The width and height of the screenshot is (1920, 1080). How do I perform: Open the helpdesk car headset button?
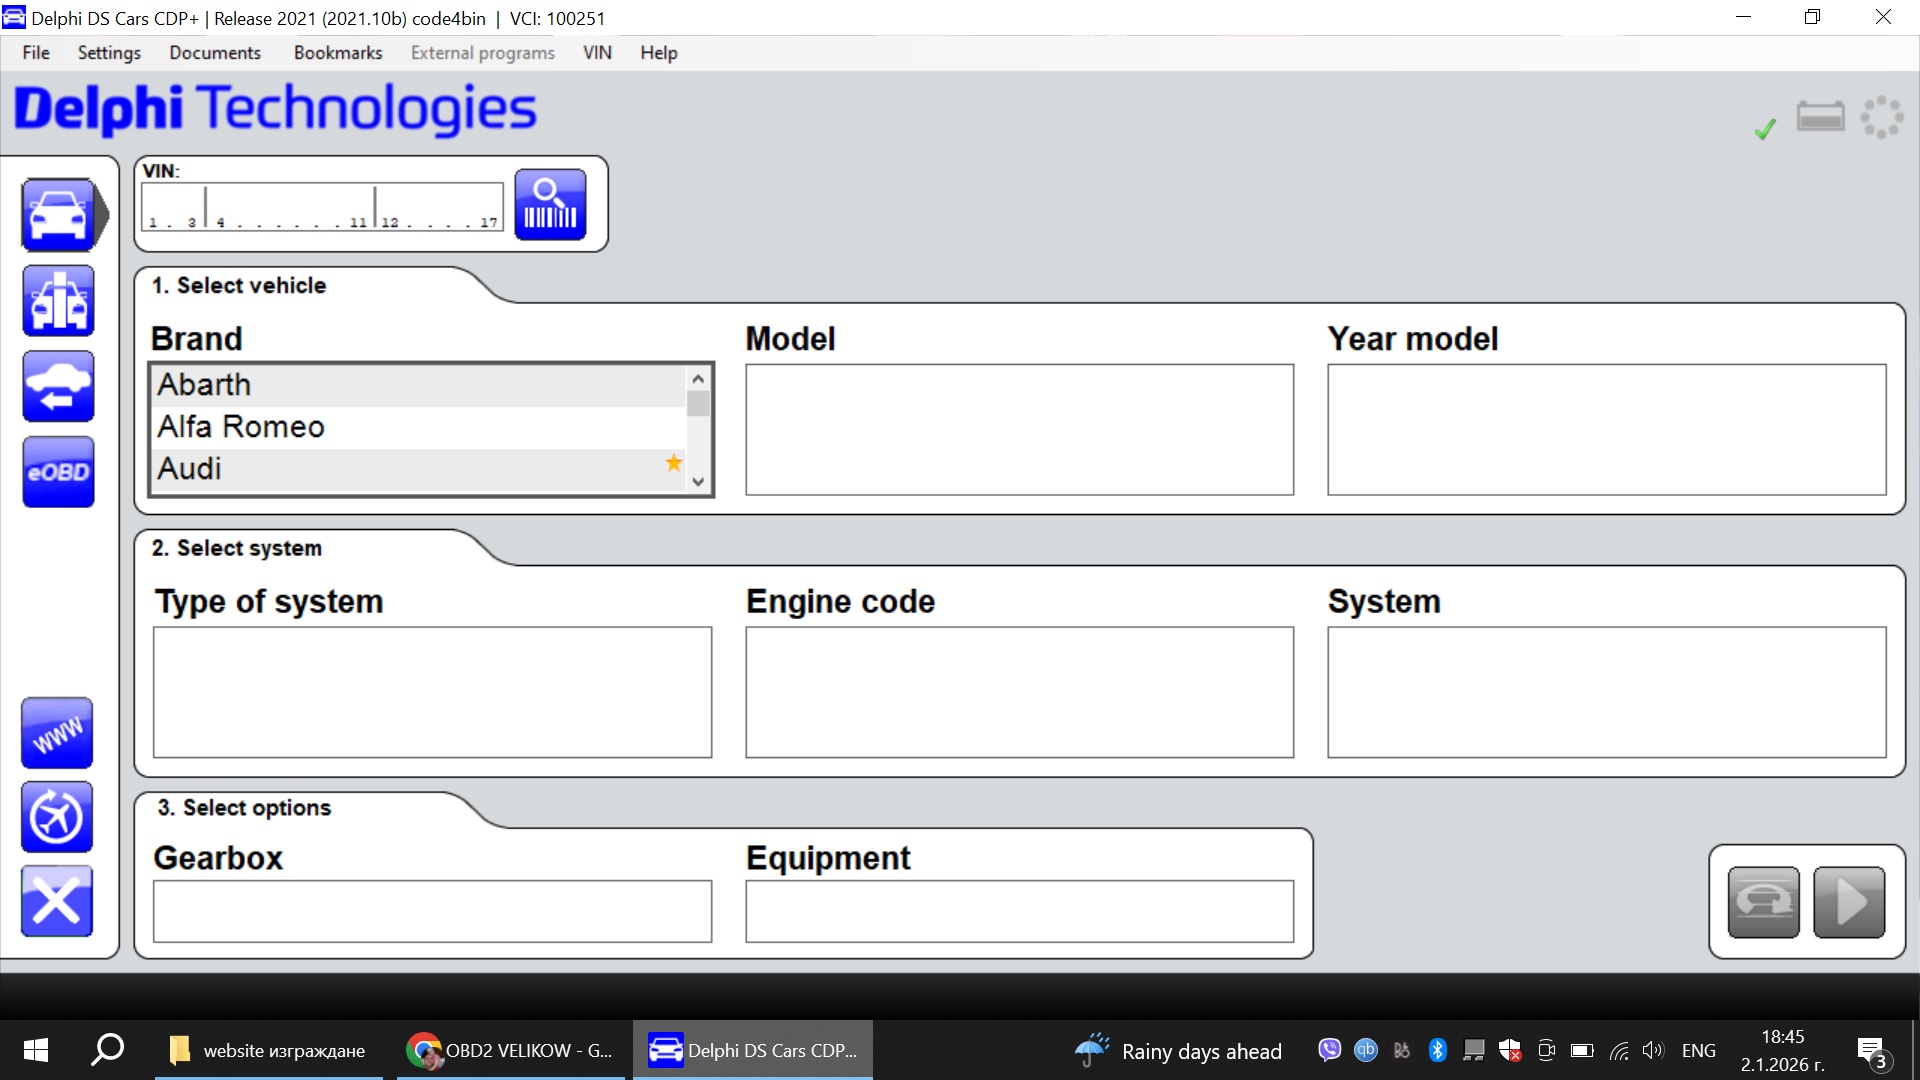[1763, 901]
